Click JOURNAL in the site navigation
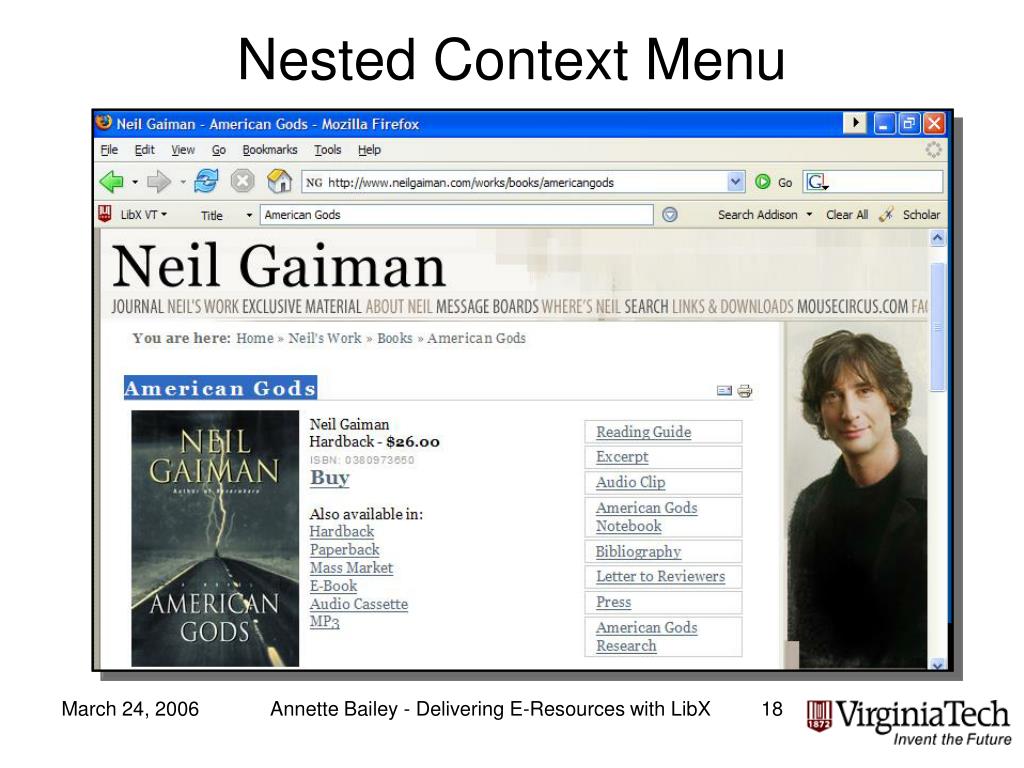Image resolution: width=1024 pixels, height=768 pixels. pos(137,307)
